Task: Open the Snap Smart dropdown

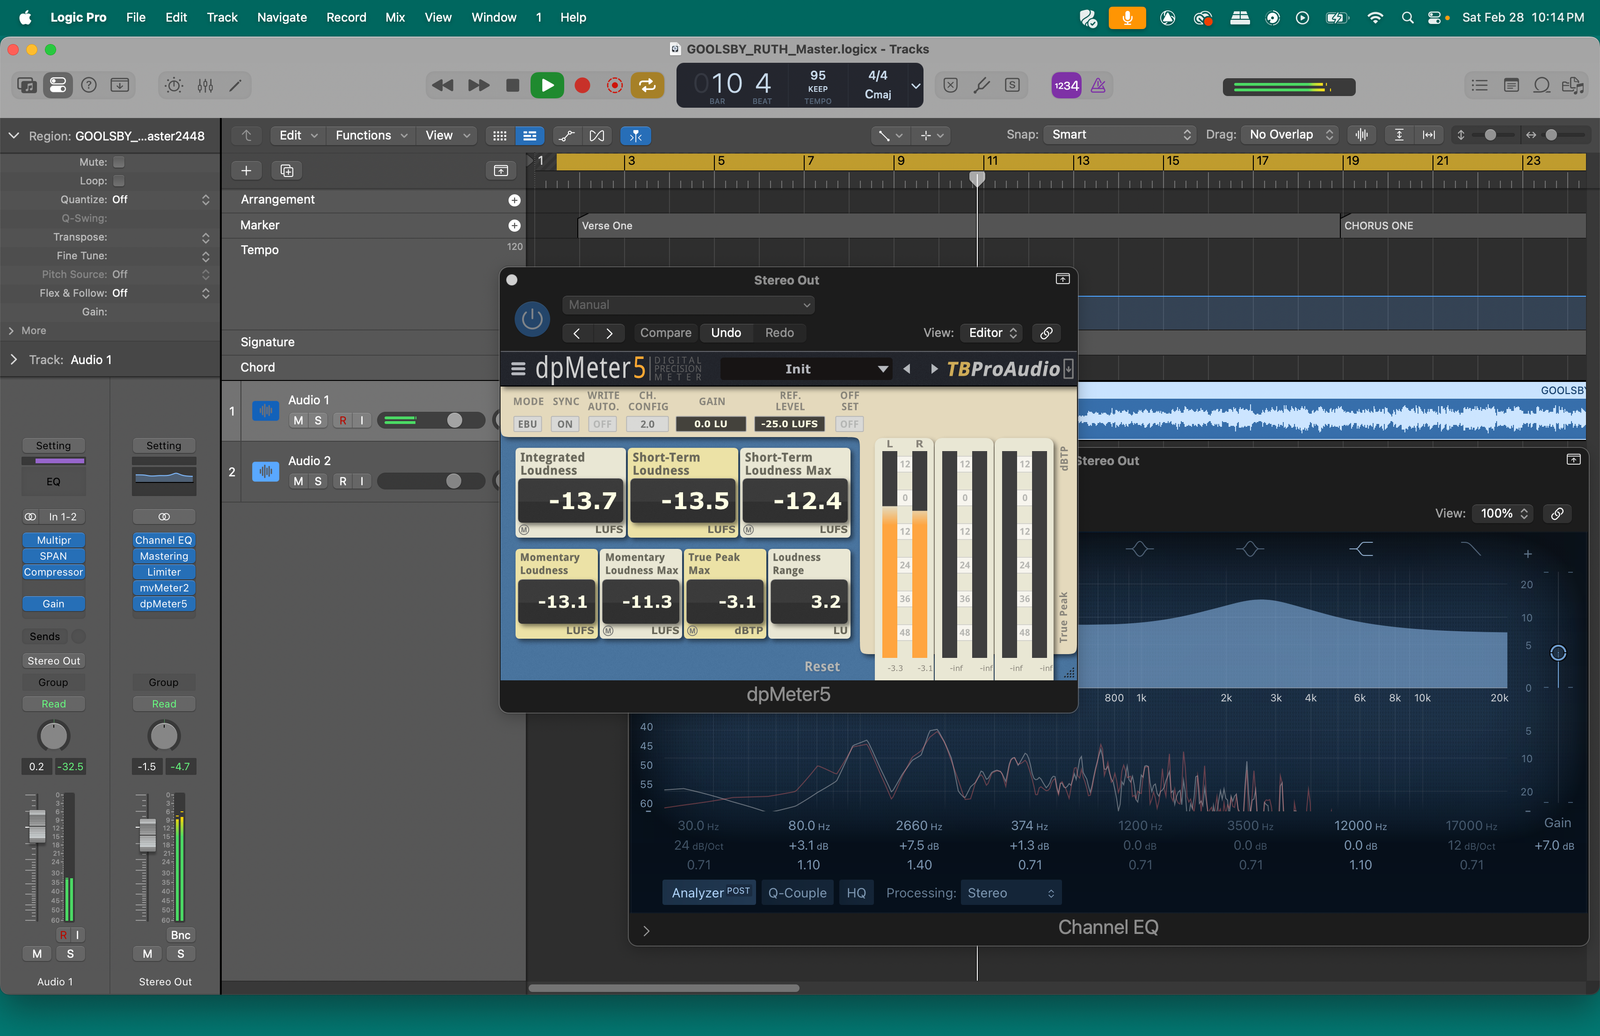Action: click(1118, 135)
